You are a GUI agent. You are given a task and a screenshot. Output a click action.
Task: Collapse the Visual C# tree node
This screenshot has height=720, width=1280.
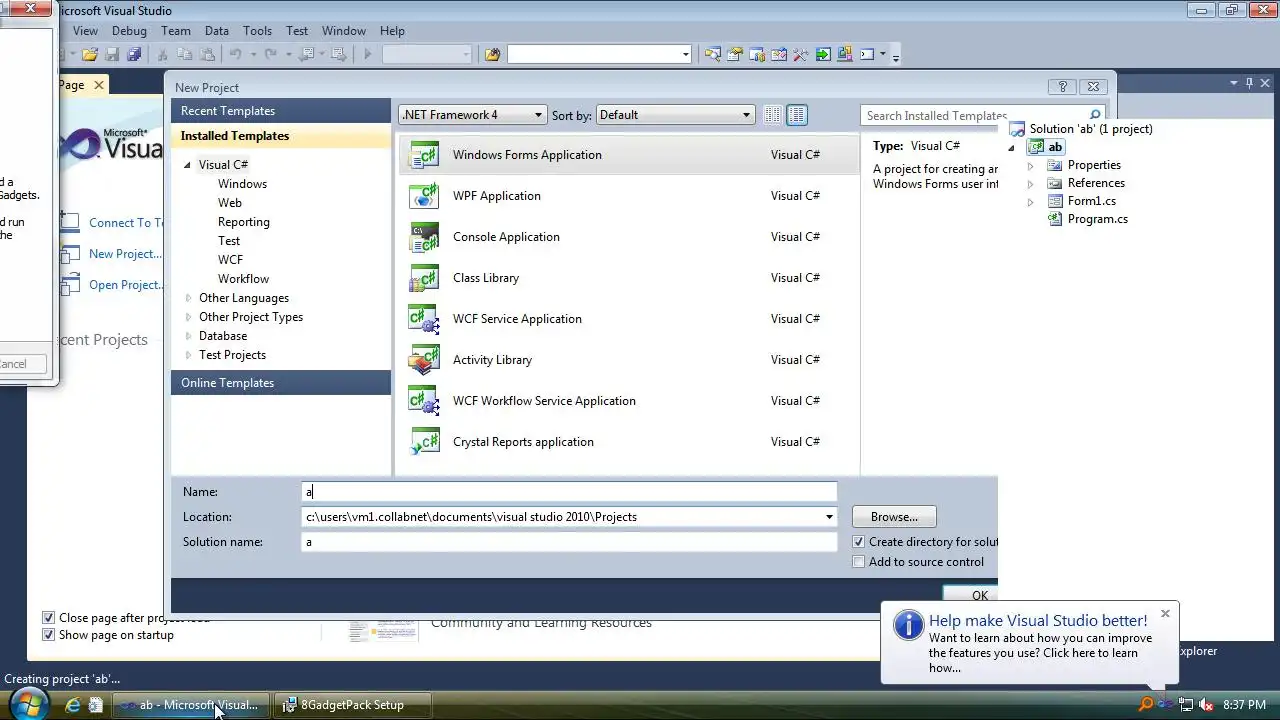tap(187, 165)
